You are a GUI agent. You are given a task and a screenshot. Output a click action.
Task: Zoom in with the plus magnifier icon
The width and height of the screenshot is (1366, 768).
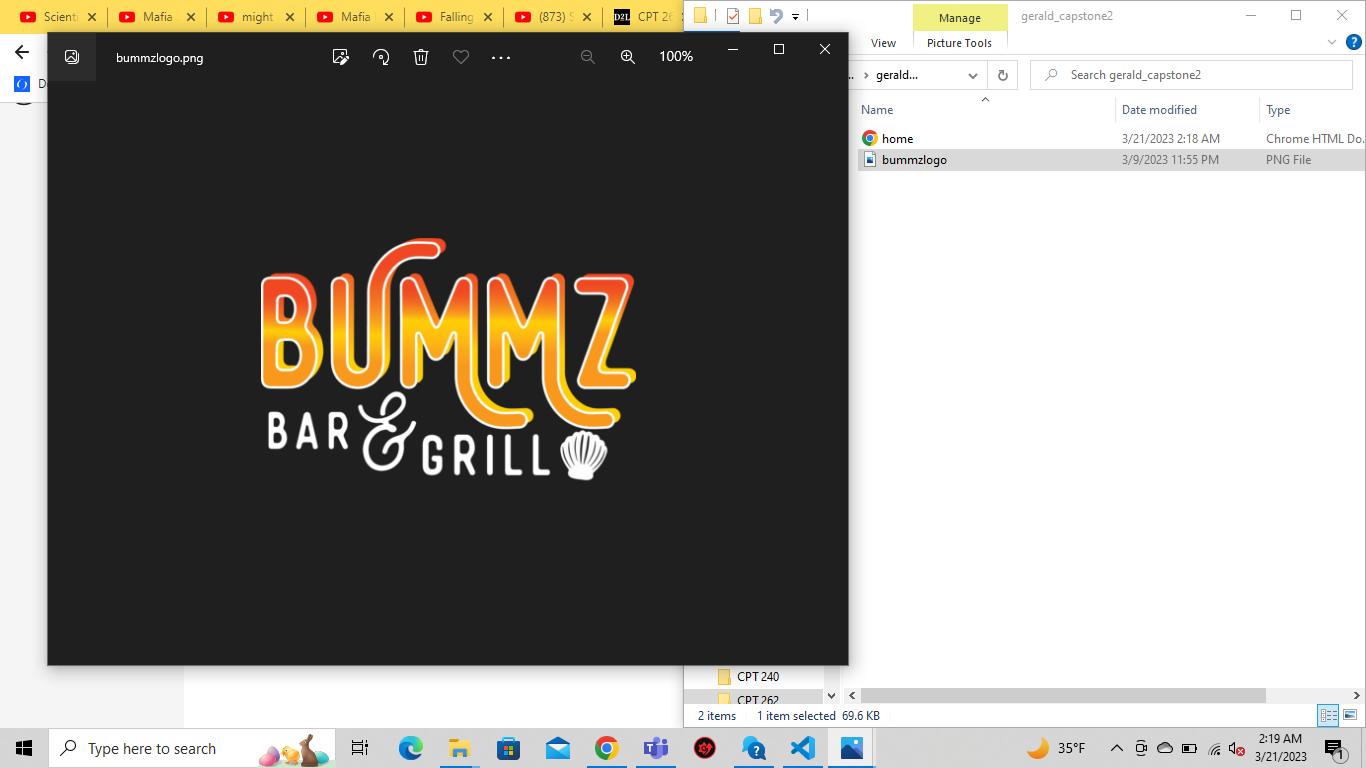point(628,57)
